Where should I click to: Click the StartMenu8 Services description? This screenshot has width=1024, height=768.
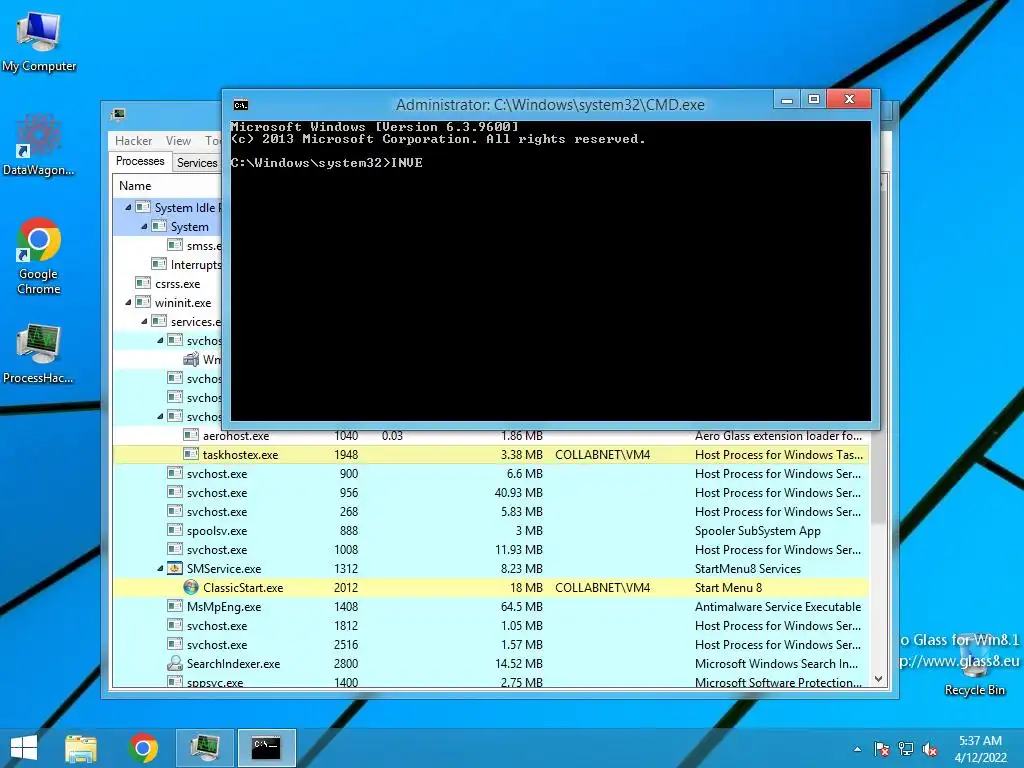coord(748,569)
